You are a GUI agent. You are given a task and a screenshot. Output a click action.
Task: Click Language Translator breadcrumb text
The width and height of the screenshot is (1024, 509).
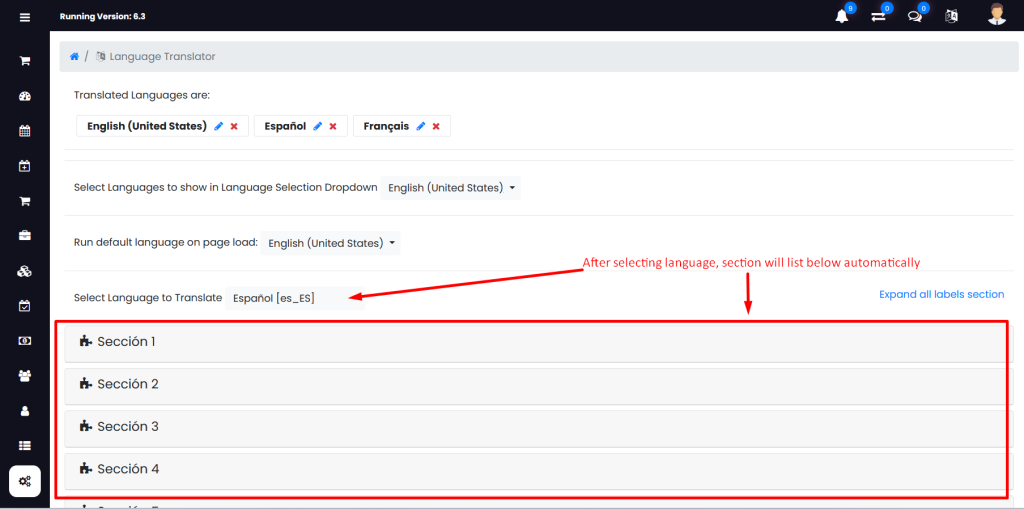(x=162, y=57)
